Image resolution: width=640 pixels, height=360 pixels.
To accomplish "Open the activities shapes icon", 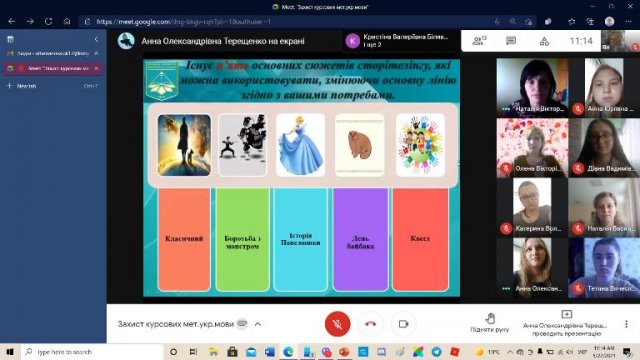I will tap(544, 41).
